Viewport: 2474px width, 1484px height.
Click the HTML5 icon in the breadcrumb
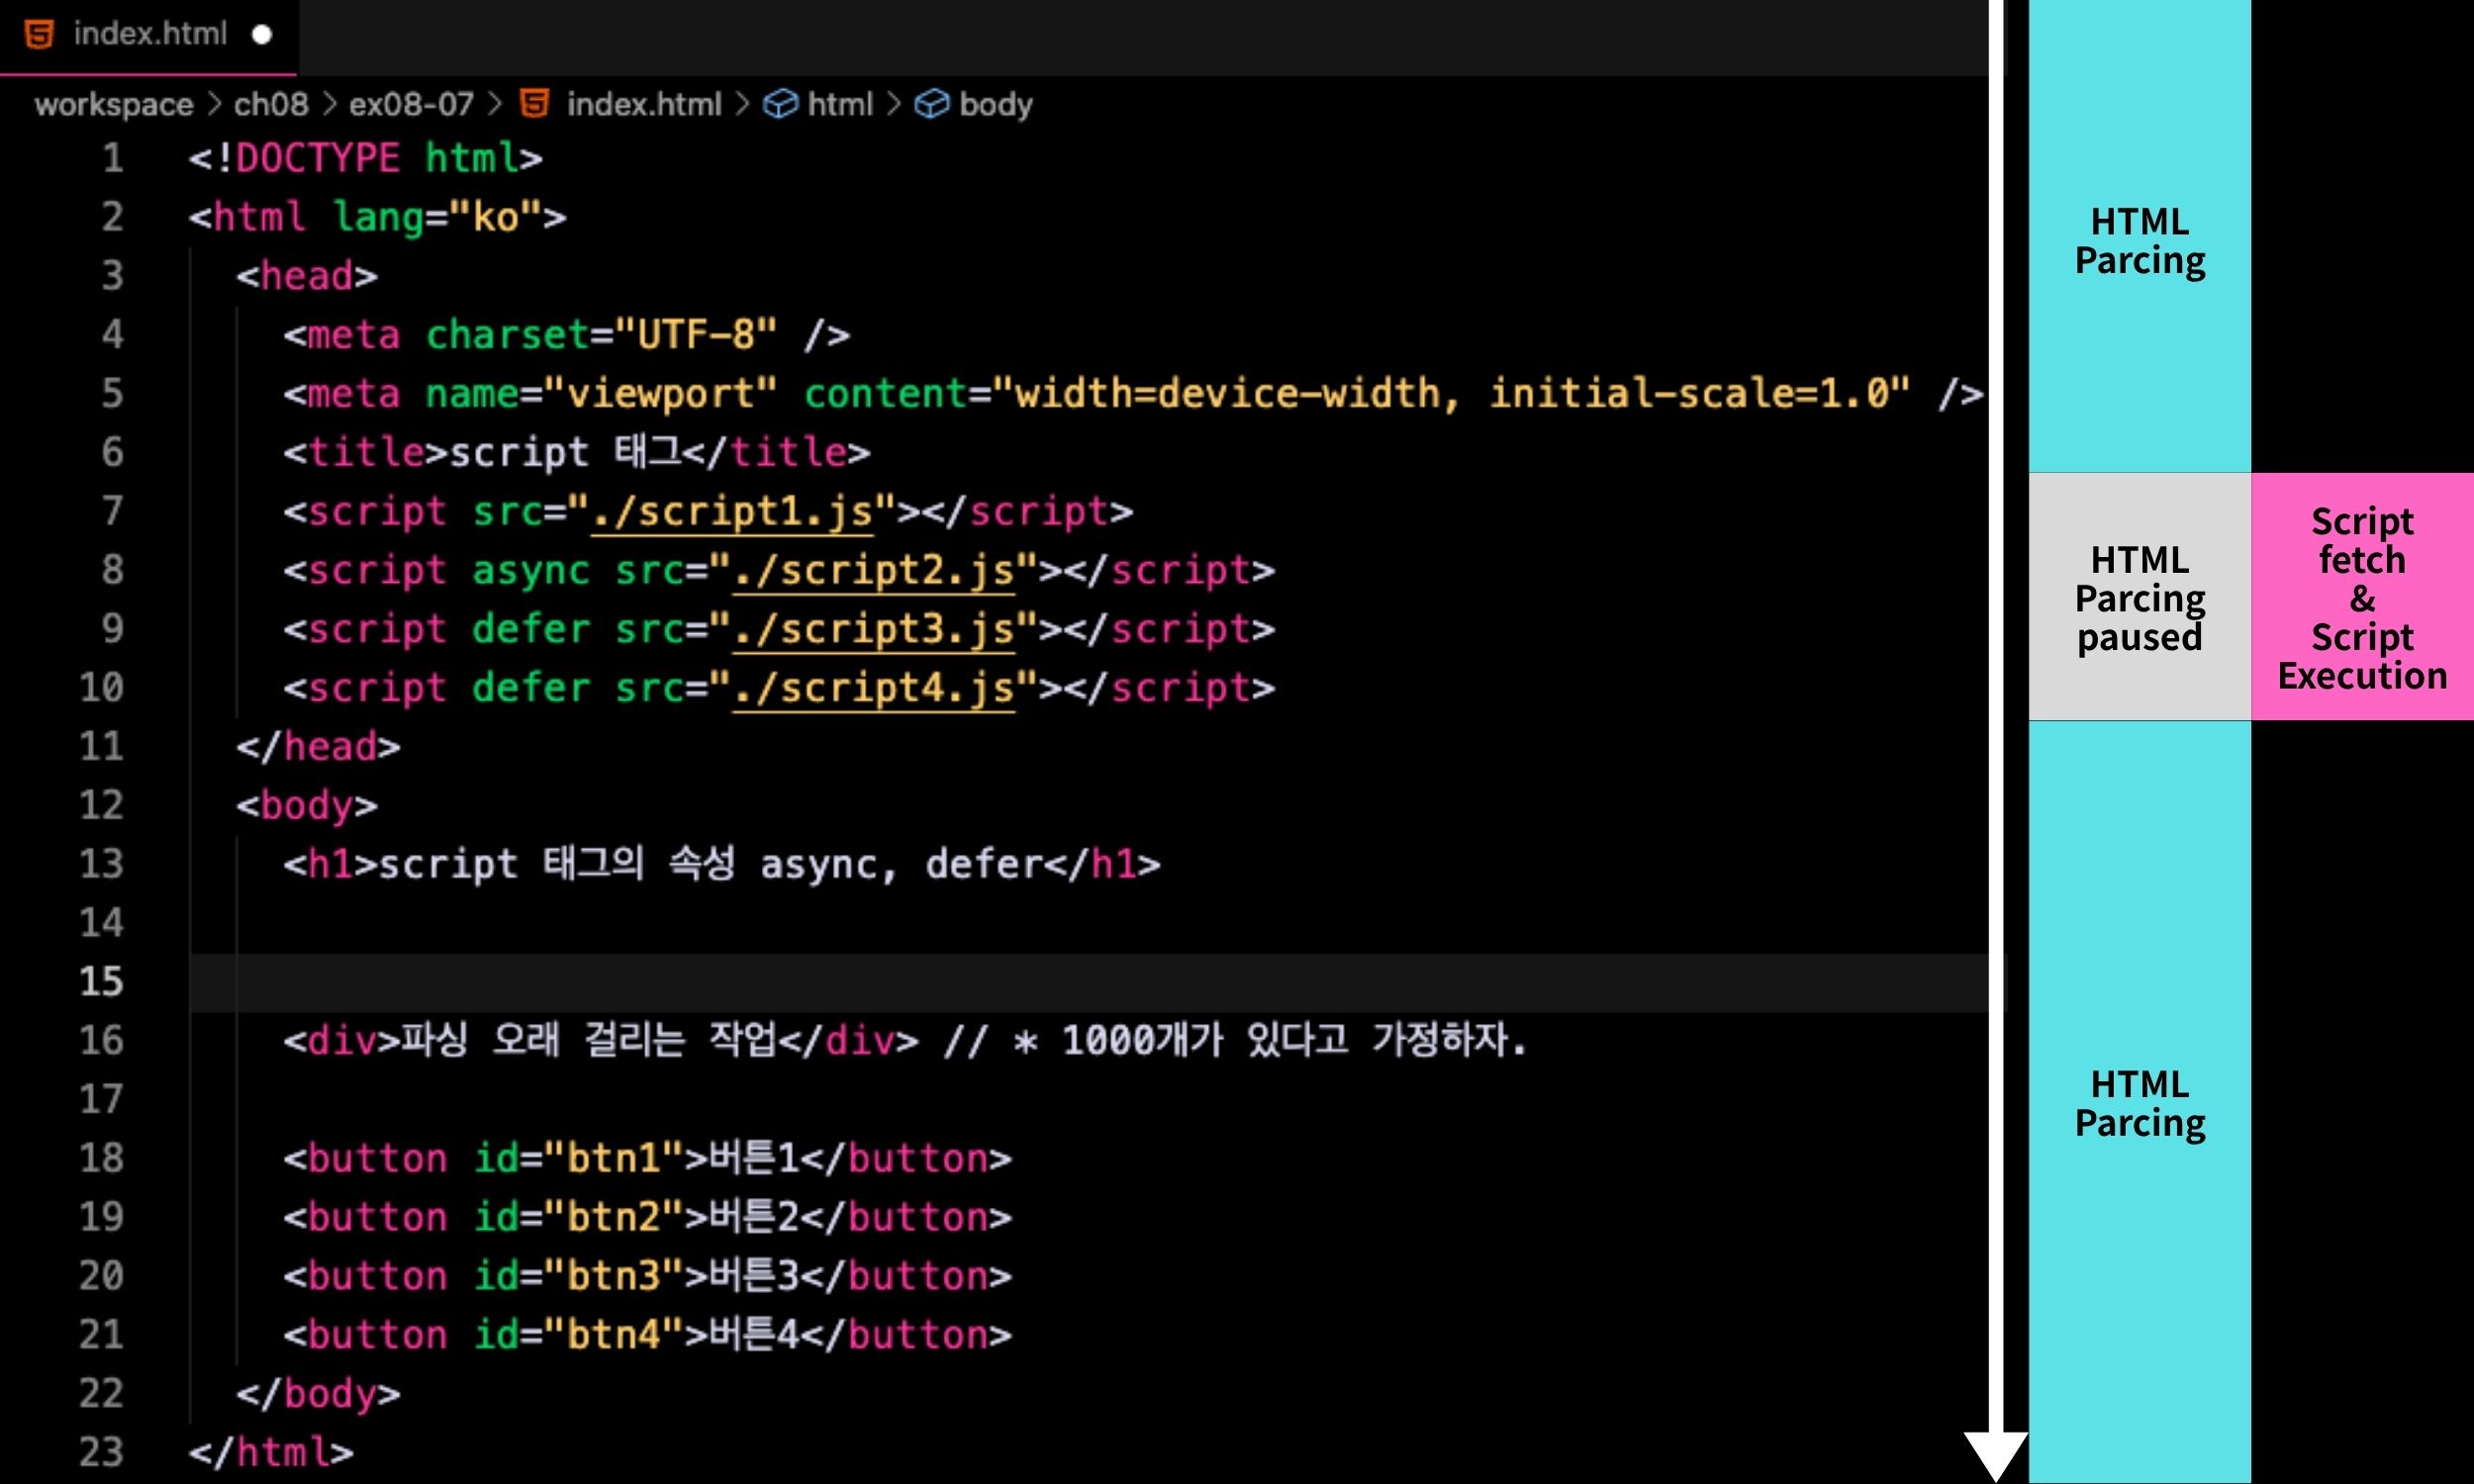[x=535, y=104]
